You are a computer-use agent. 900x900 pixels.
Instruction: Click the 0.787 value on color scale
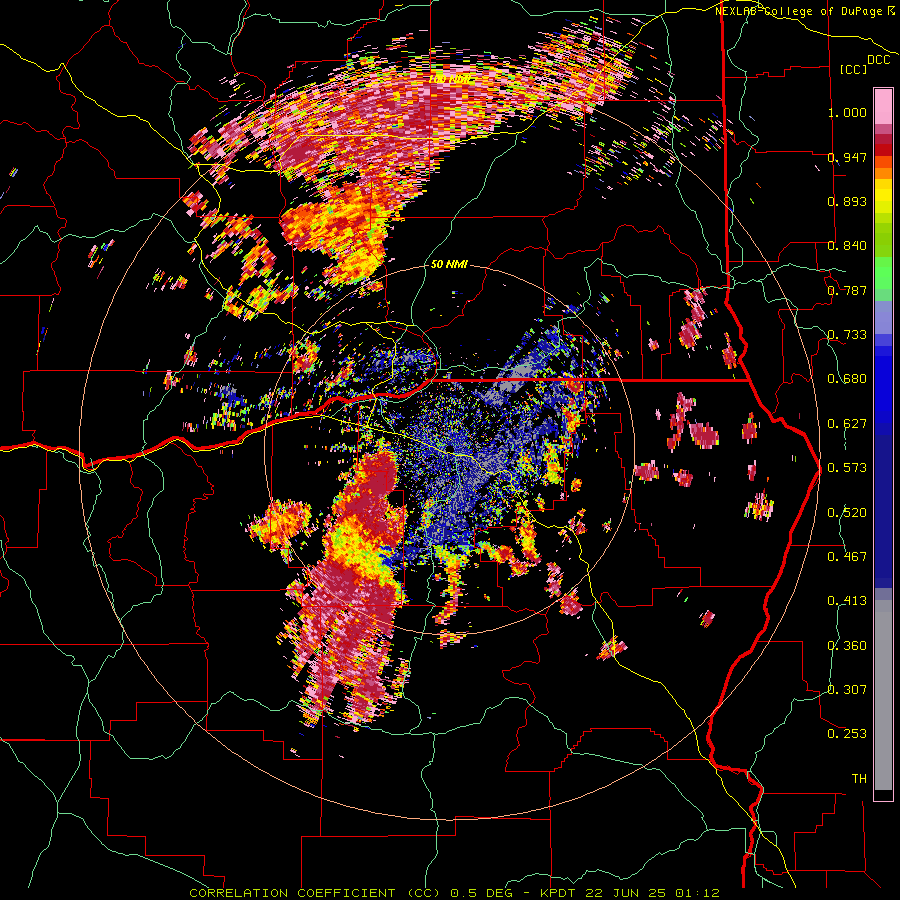click(847, 290)
